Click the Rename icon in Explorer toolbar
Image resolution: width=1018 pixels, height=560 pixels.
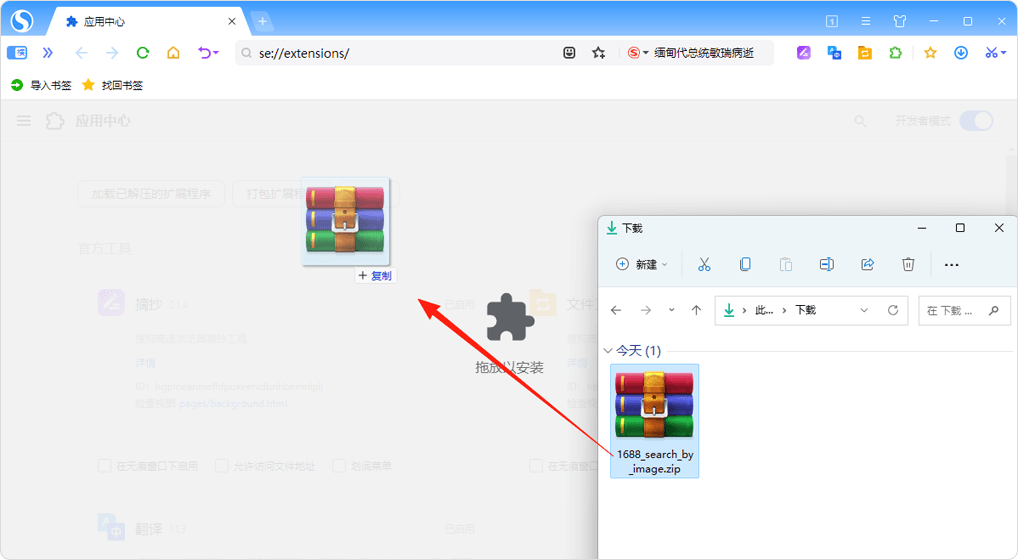[x=826, y=264]
